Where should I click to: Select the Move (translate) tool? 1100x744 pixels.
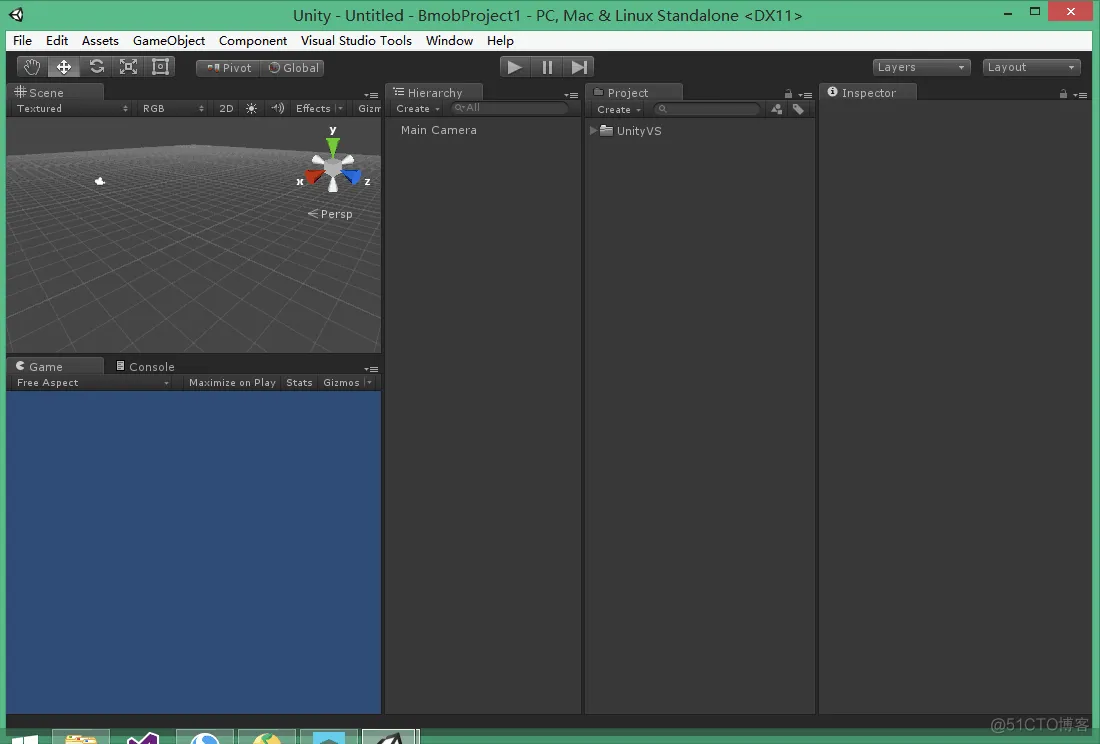tap(64, 67)
